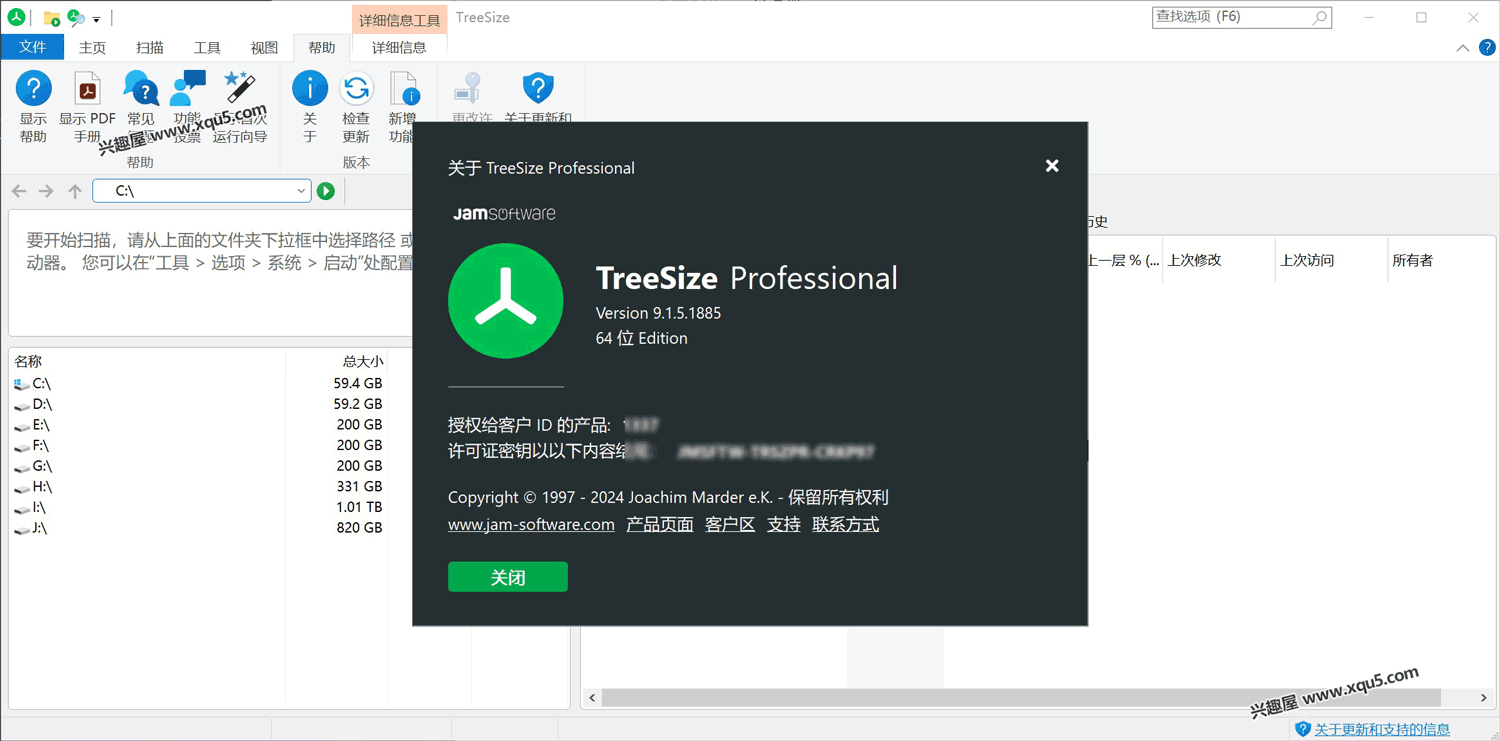Select the C:\ drive row

[x=198, y=383]
